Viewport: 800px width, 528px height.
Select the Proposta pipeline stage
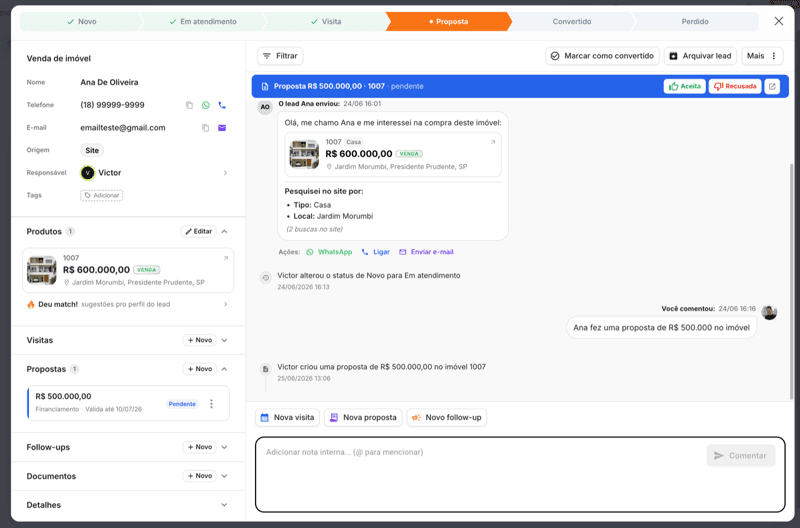(x=448, y=21)
